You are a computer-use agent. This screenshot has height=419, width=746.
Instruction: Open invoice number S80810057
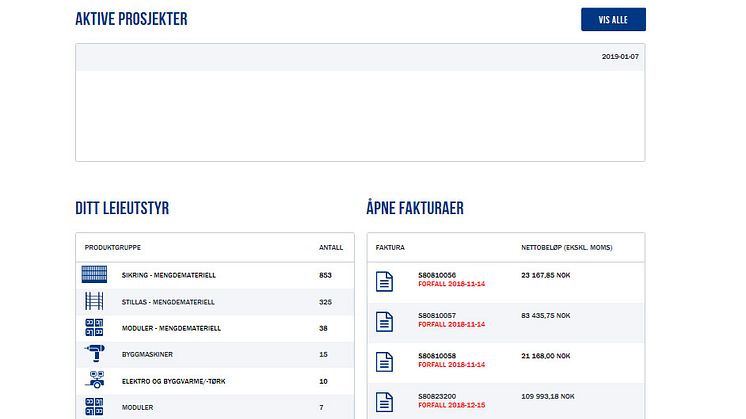coord(437,315)
